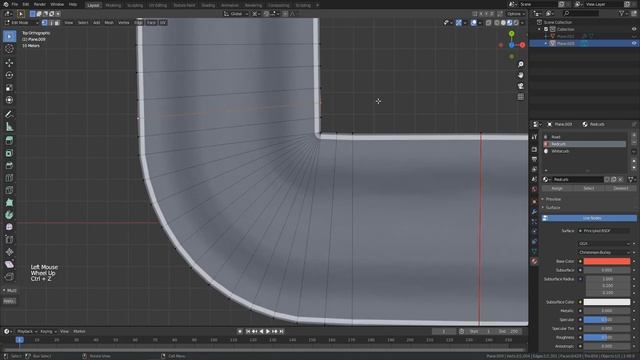Click the zoom magnifier viewport gizmo
640x360 pixels.
coord(520,64)
